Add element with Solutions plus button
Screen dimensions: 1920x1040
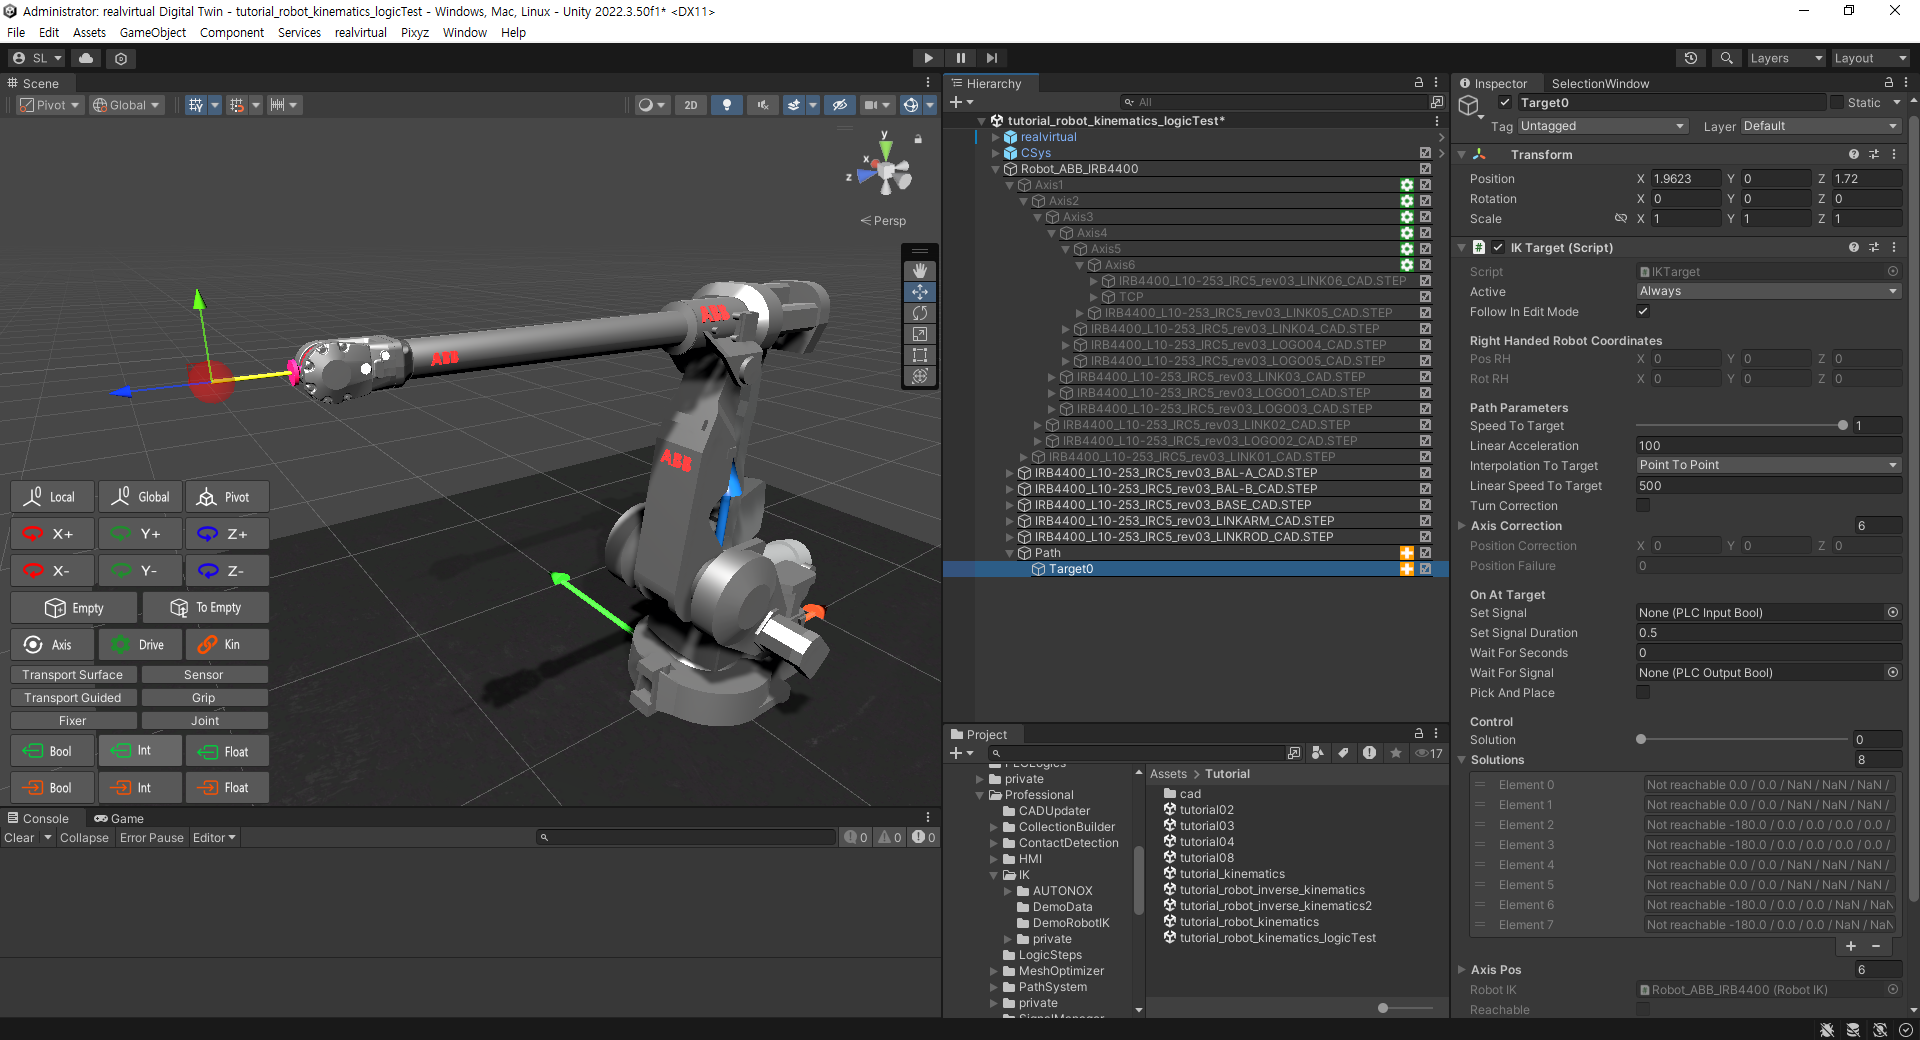click(x=1851, y=946)
